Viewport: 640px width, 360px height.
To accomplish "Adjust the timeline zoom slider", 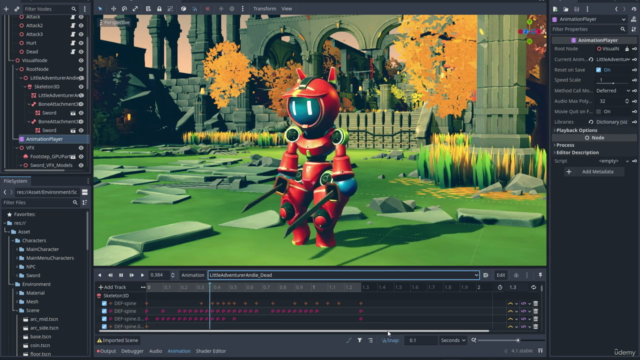I will coord(511,340).
